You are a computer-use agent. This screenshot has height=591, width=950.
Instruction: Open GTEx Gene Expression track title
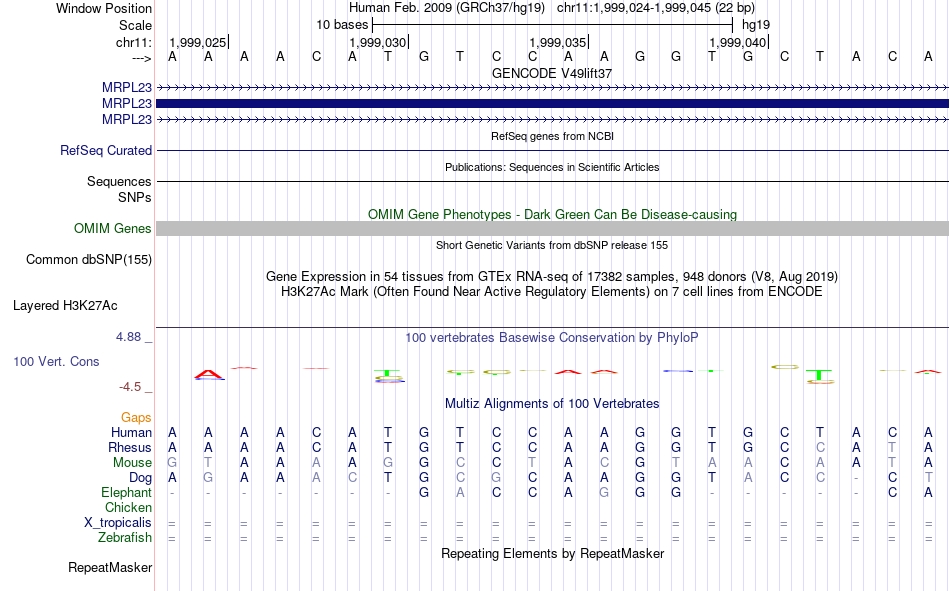pos(552,276)
